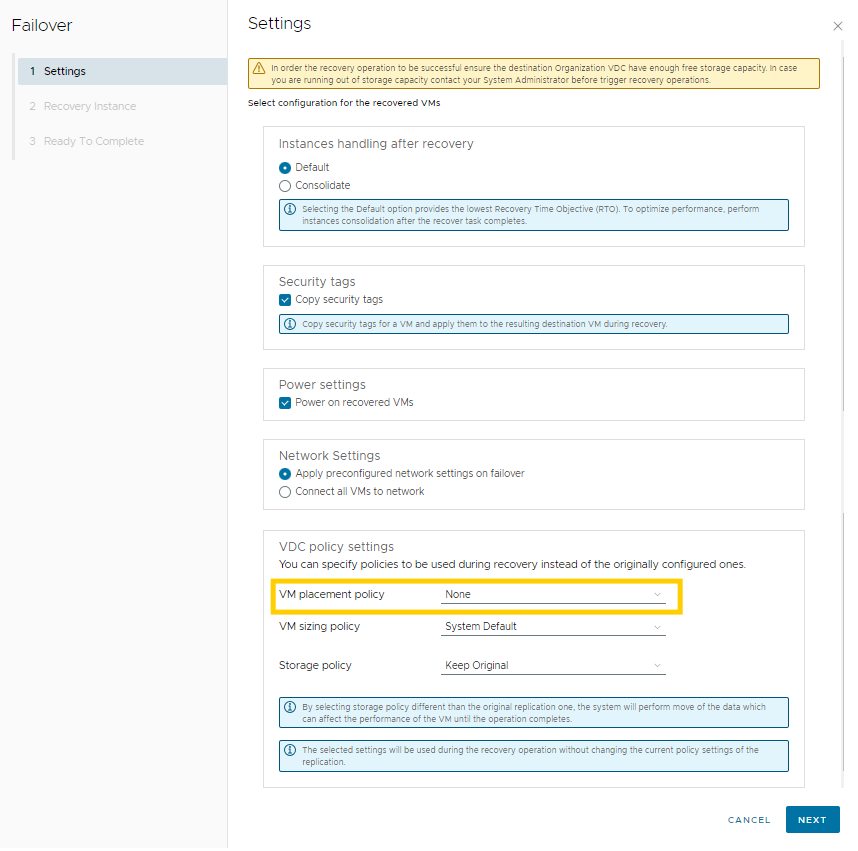The height and width of the screenshot is (851, 858).
Task: Close the Failover wizard with X icon
Action: click(x=837, y=26)
